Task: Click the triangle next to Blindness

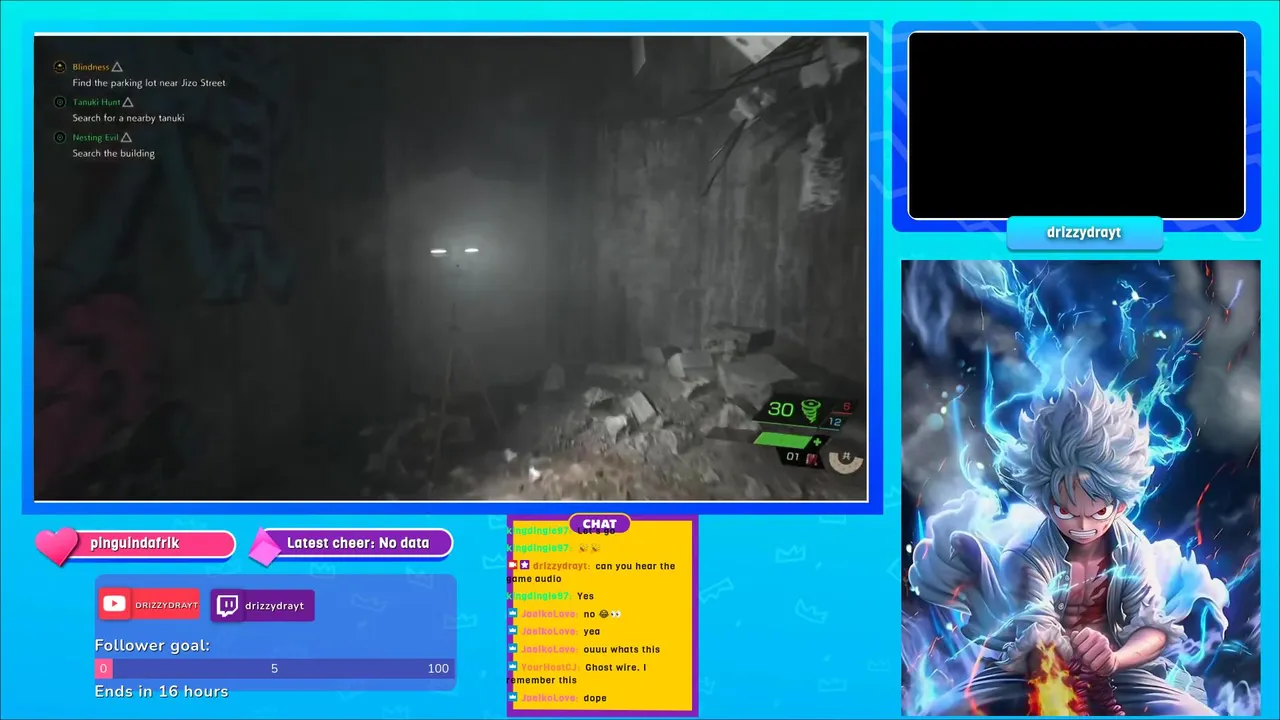Action: pyautogui.click(x=117, y=67)
